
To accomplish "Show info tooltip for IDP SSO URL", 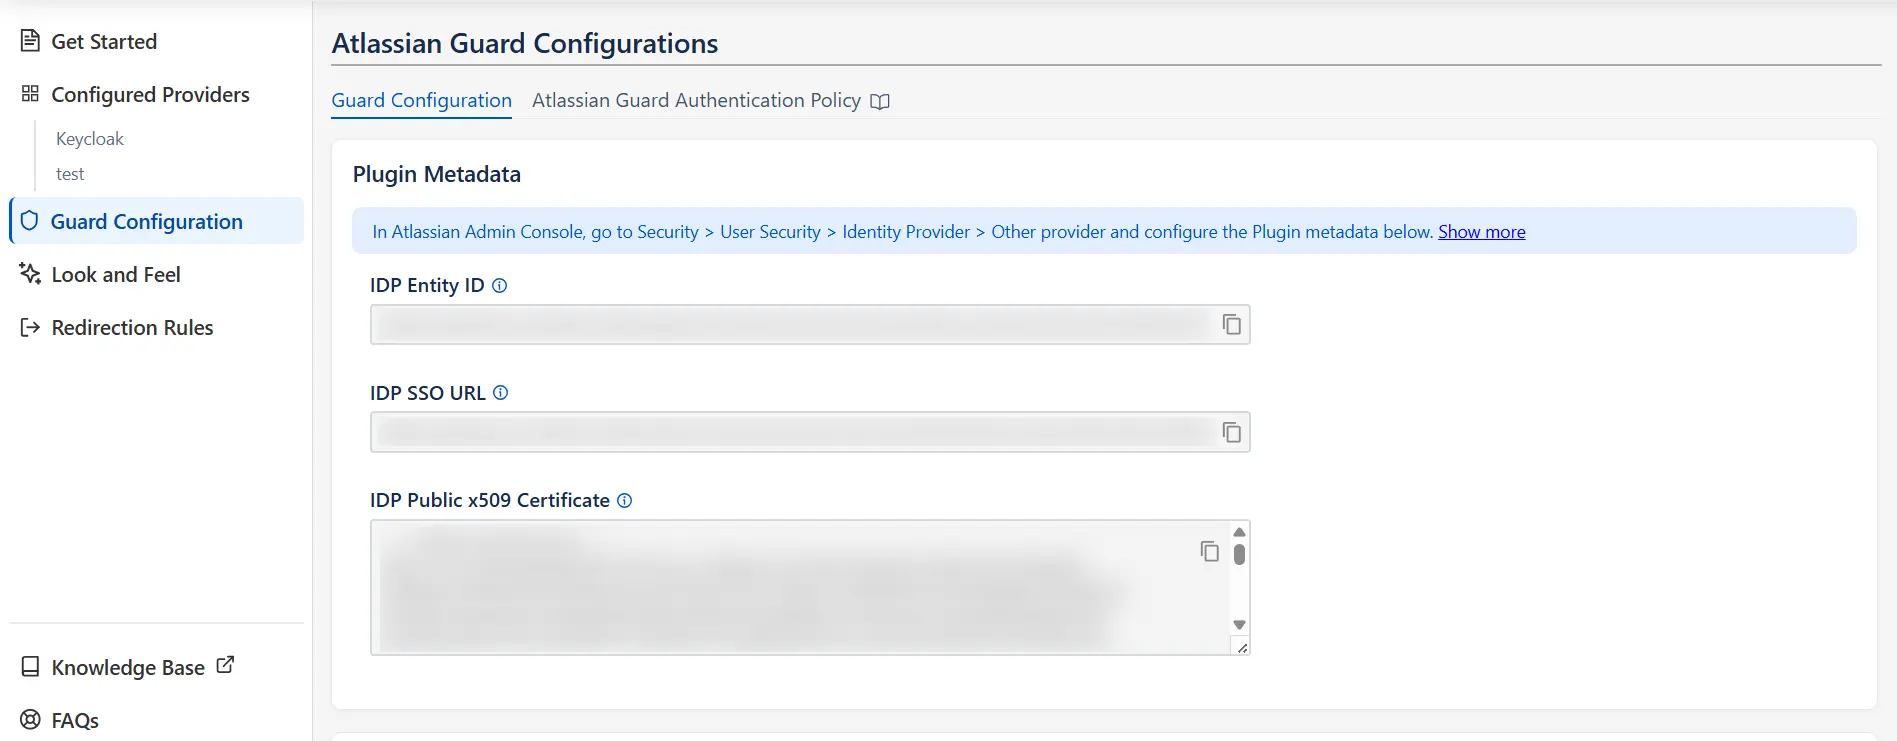I will point(501,393).
